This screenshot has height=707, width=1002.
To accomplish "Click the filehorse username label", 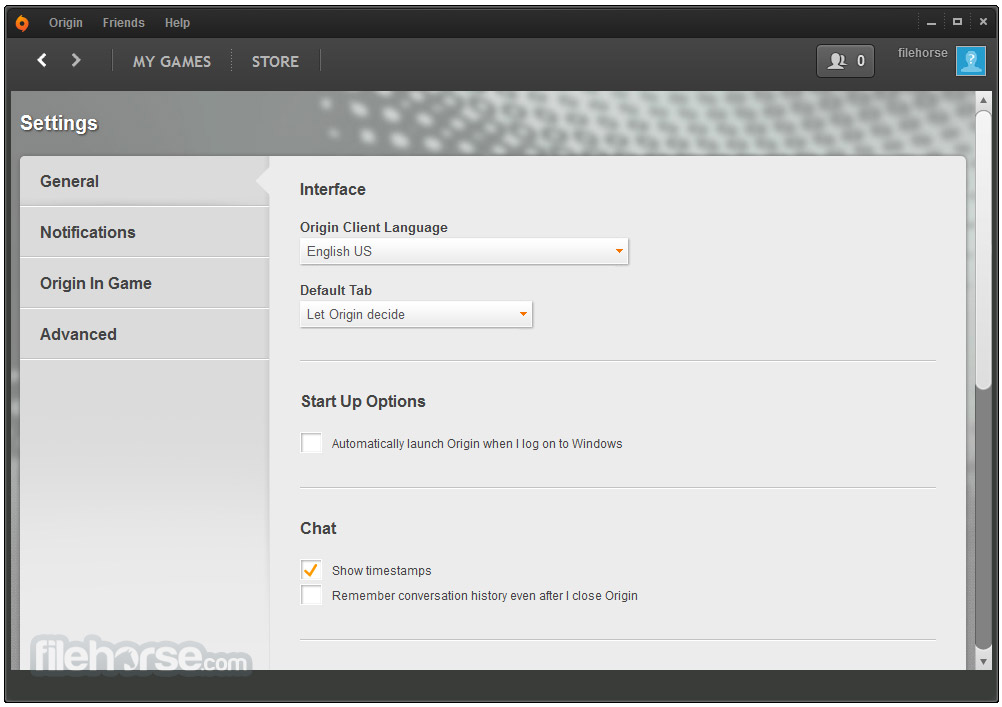I will click(x=922, y=53).
